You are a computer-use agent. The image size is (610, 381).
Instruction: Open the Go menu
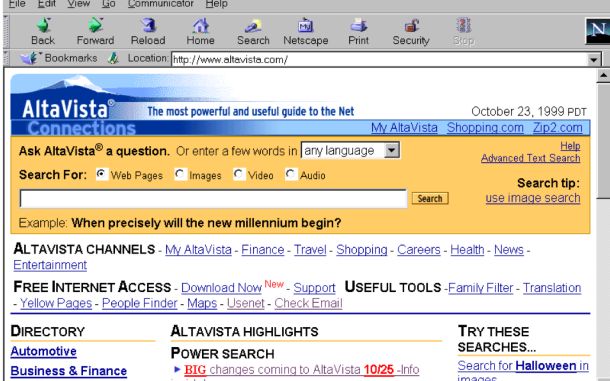click(109, 4)
